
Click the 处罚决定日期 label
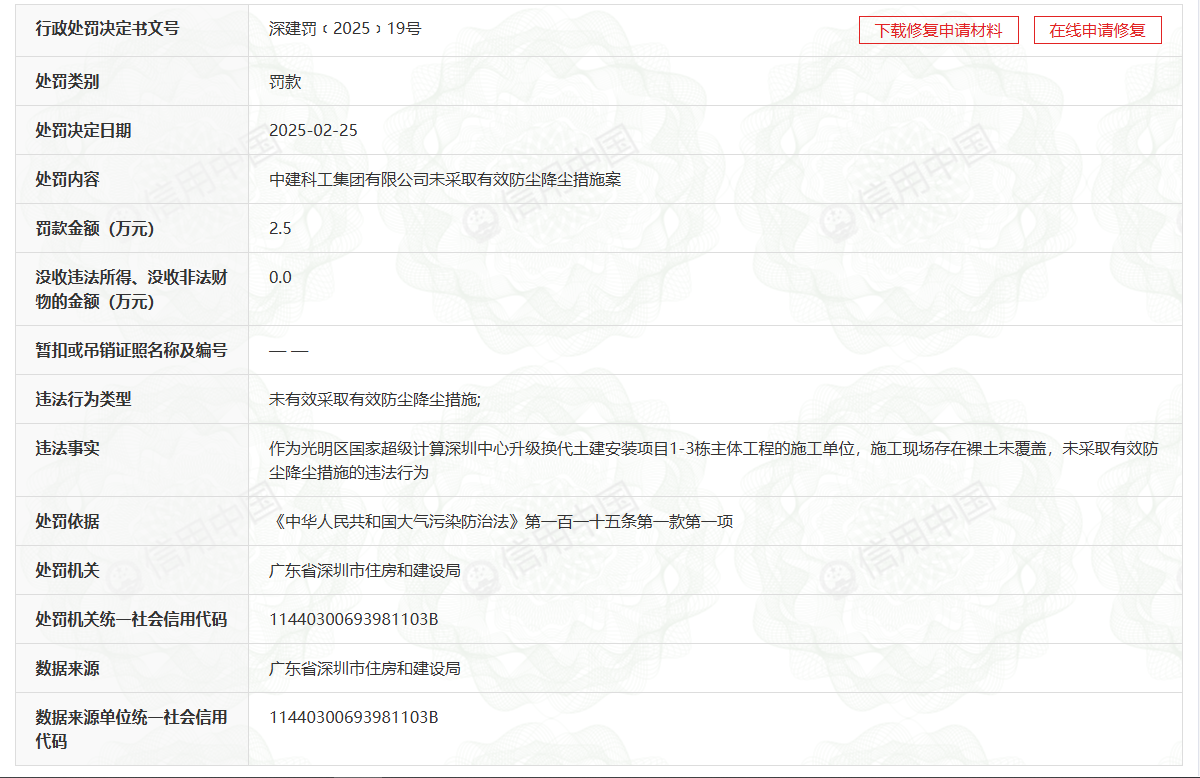(83, 131)
